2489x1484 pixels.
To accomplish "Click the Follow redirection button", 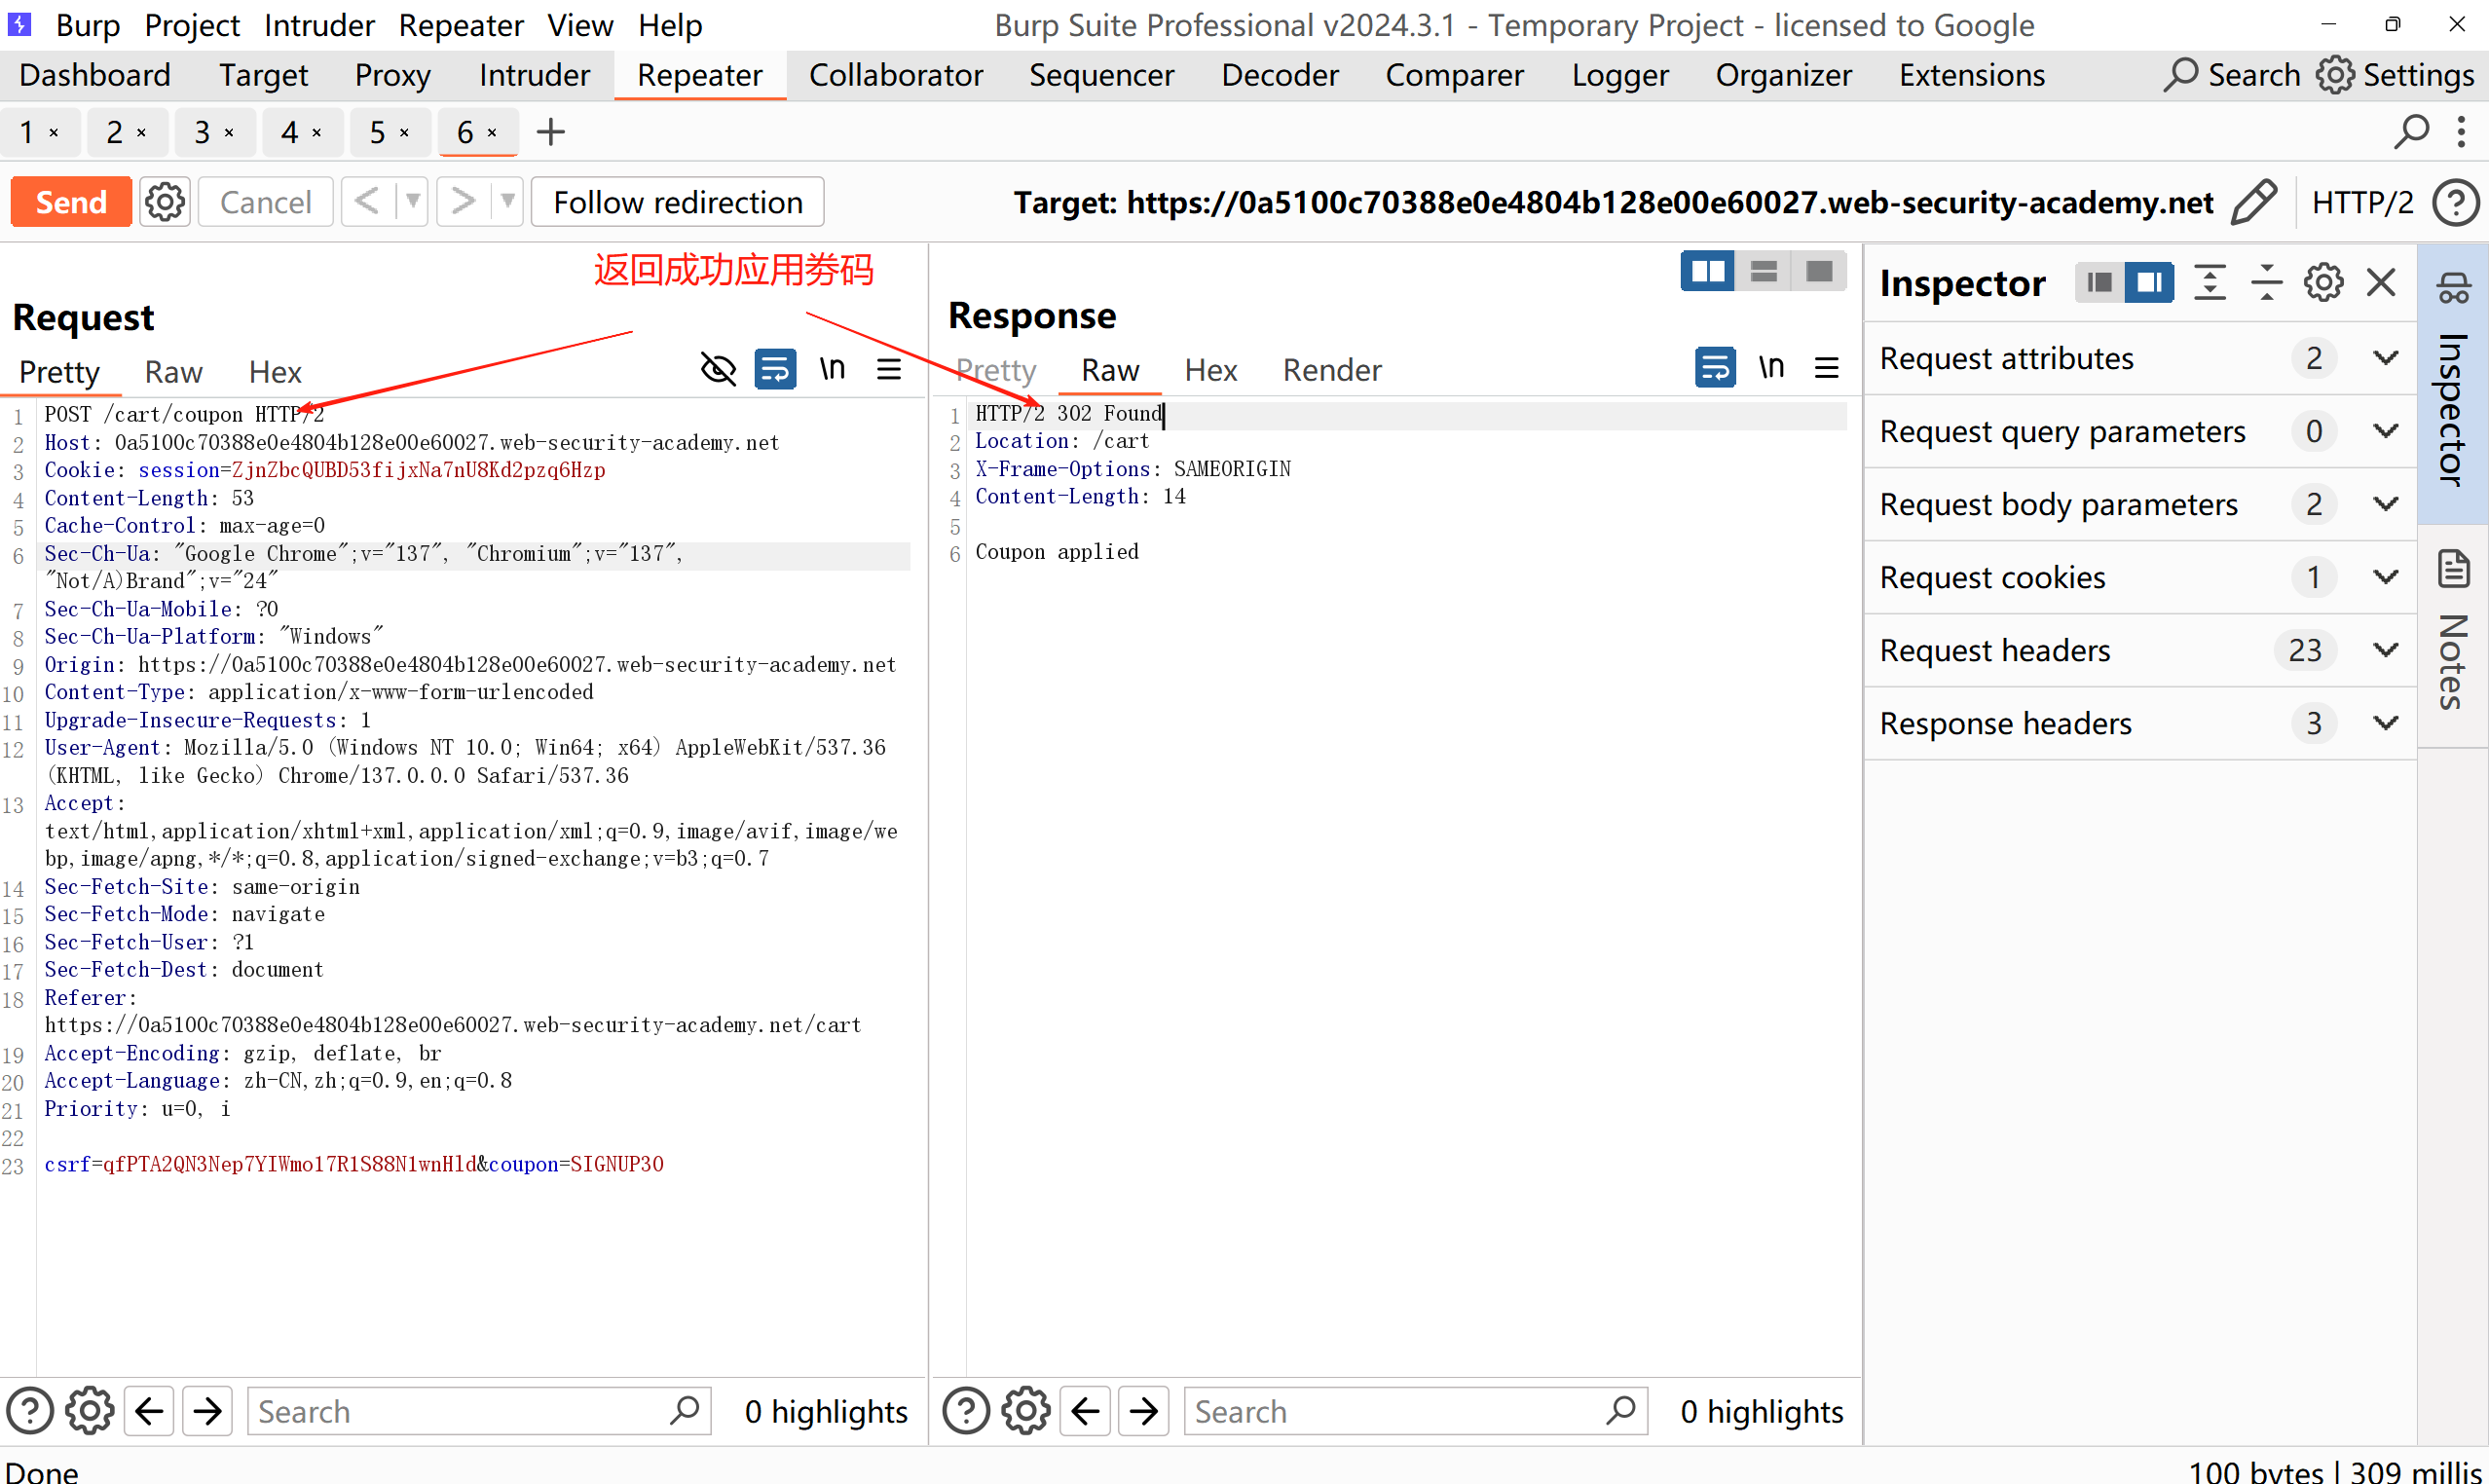I will pyautogui.click(x=677, y=202).
